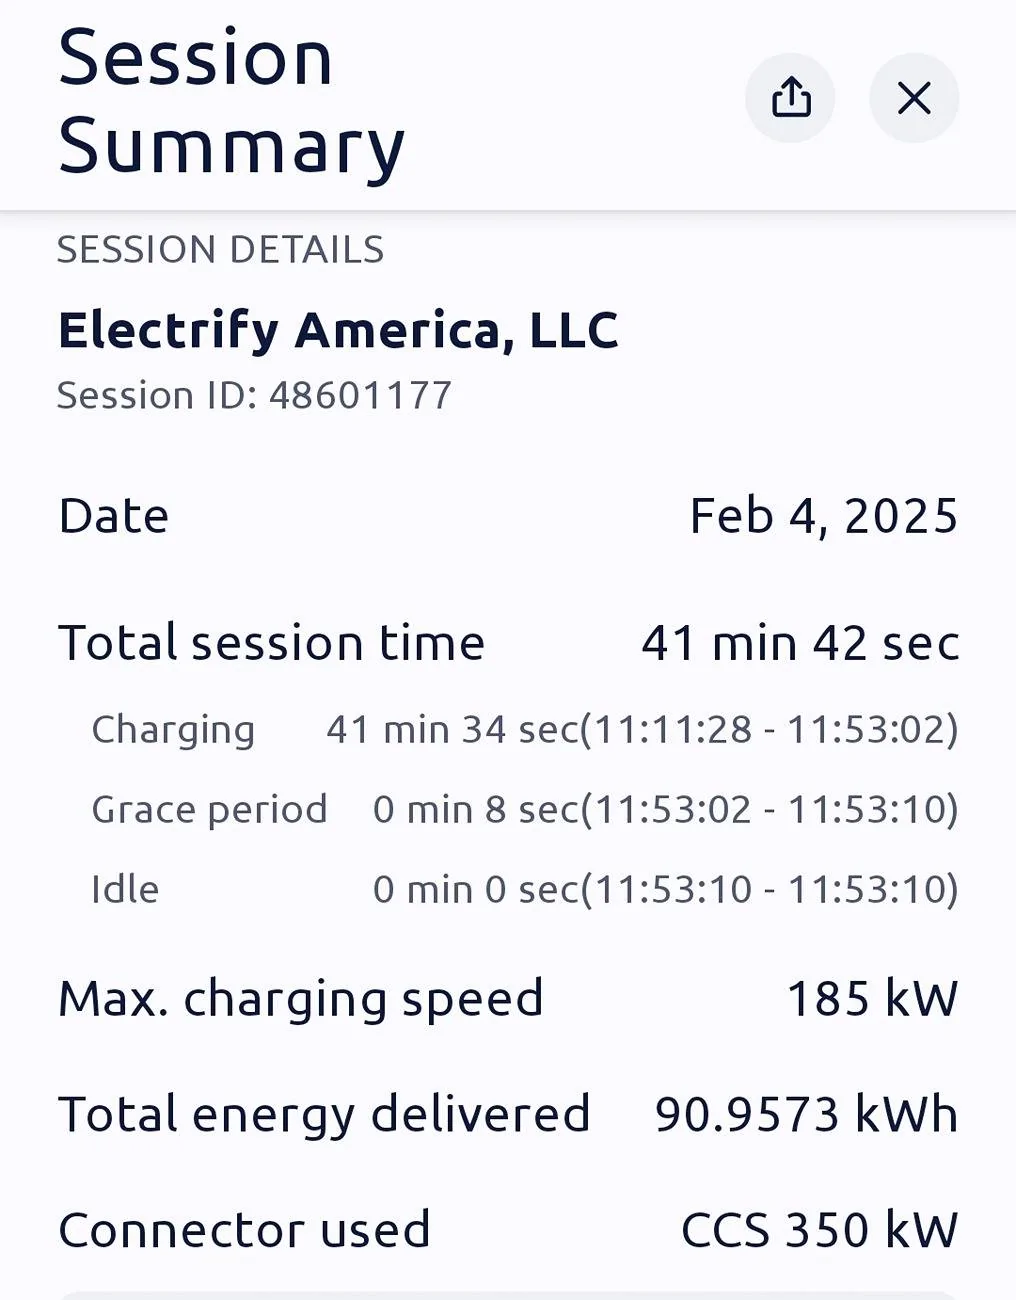Click the CCS 350 kW connector value
1016x1300 pixels.
[x=819, y=1231]
